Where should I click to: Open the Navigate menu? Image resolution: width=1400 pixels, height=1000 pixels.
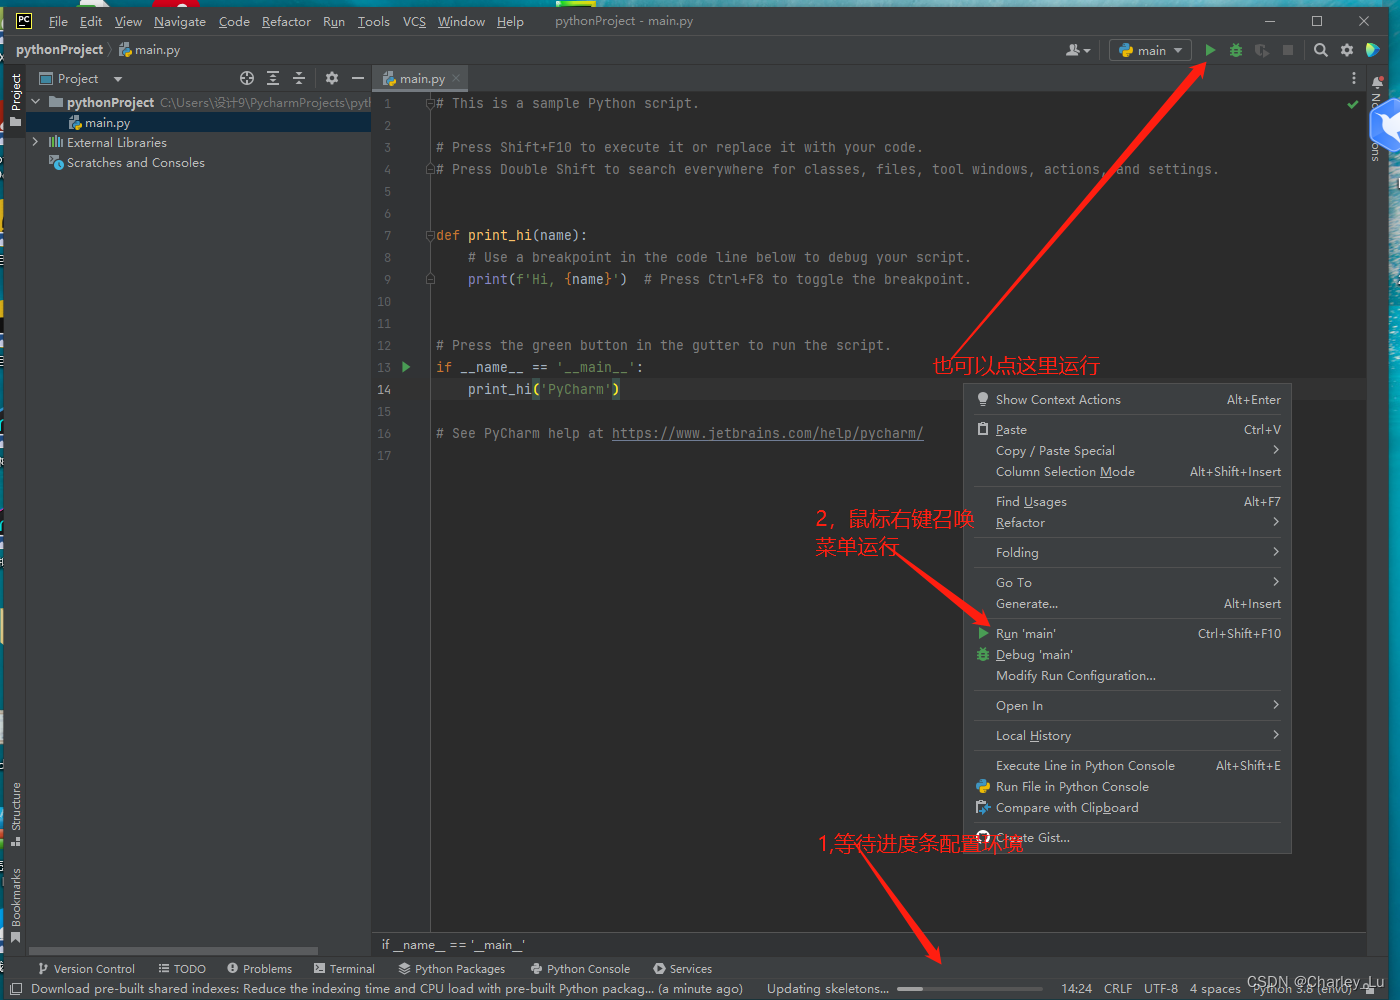click(x=180, y=21)
